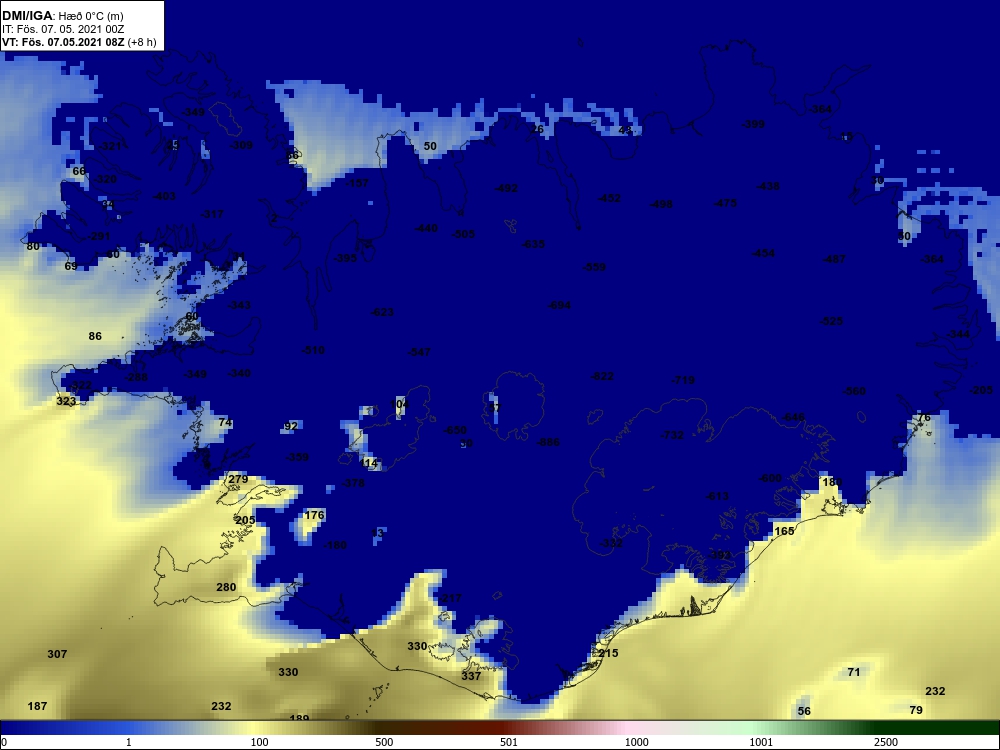Image resolution: width=1000 pixels, height=750 pixels.
Task: Click the colorbar label '1001'
Action: tap(761, 742)
